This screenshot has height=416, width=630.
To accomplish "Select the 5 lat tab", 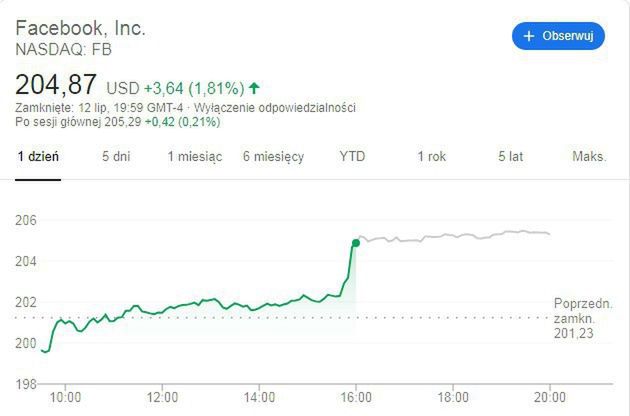I will point(510,157).
